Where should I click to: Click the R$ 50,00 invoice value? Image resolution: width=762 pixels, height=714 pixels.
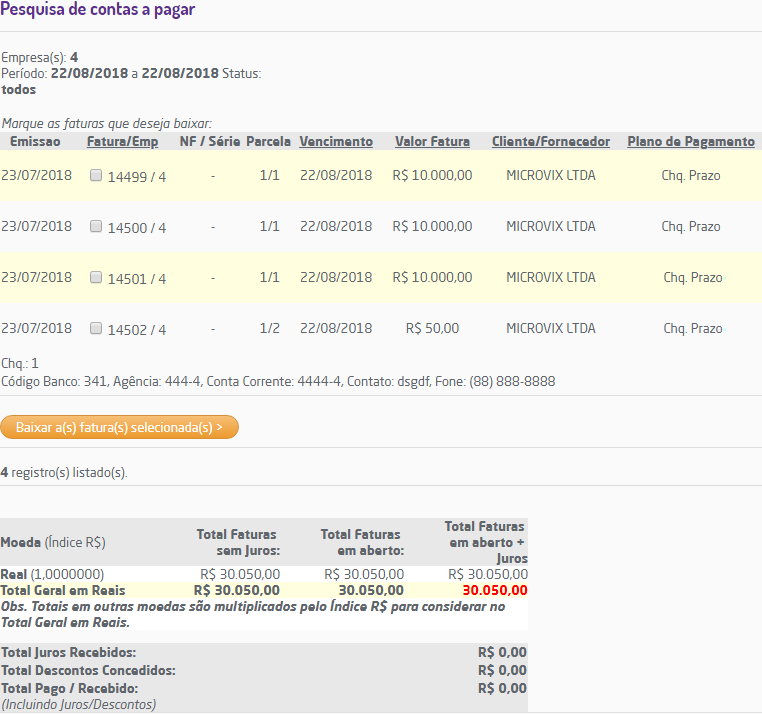coord(433,328)
